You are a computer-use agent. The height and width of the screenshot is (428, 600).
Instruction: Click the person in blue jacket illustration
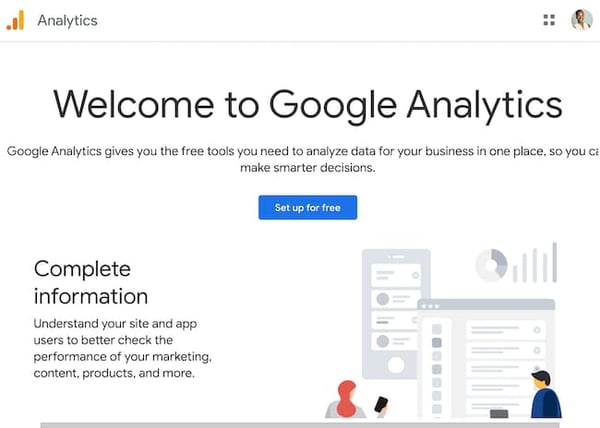pos(544,396)
